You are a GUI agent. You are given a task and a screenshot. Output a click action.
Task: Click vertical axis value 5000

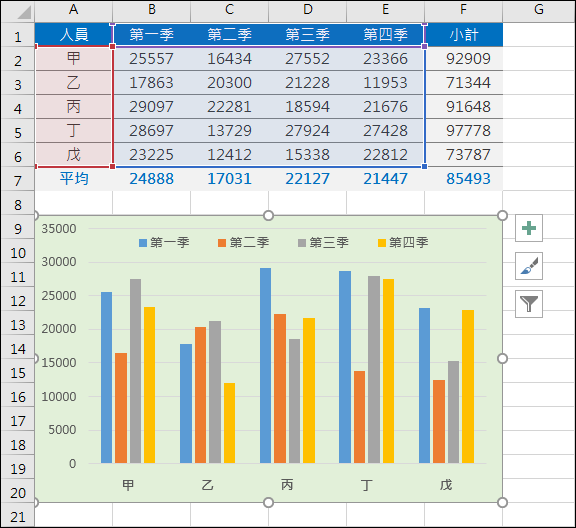[x=62, y=430]
